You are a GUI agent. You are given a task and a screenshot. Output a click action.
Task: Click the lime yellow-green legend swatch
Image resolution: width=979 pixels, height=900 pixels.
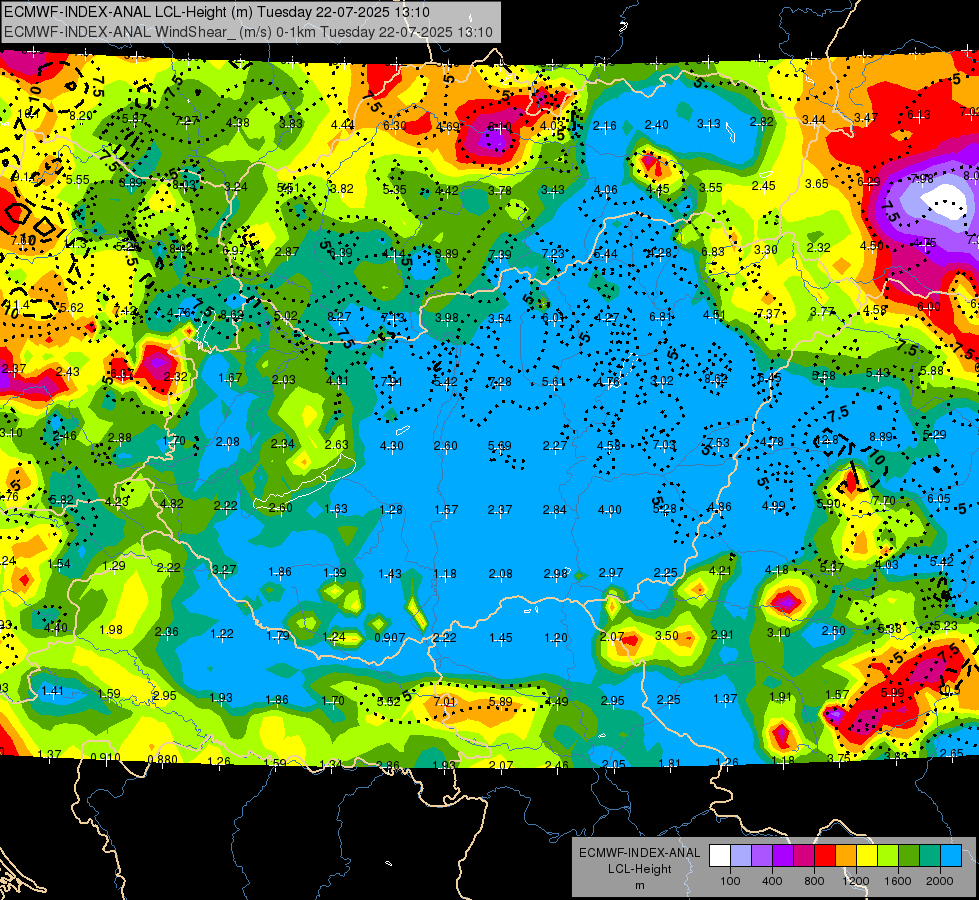coord(888,855)
